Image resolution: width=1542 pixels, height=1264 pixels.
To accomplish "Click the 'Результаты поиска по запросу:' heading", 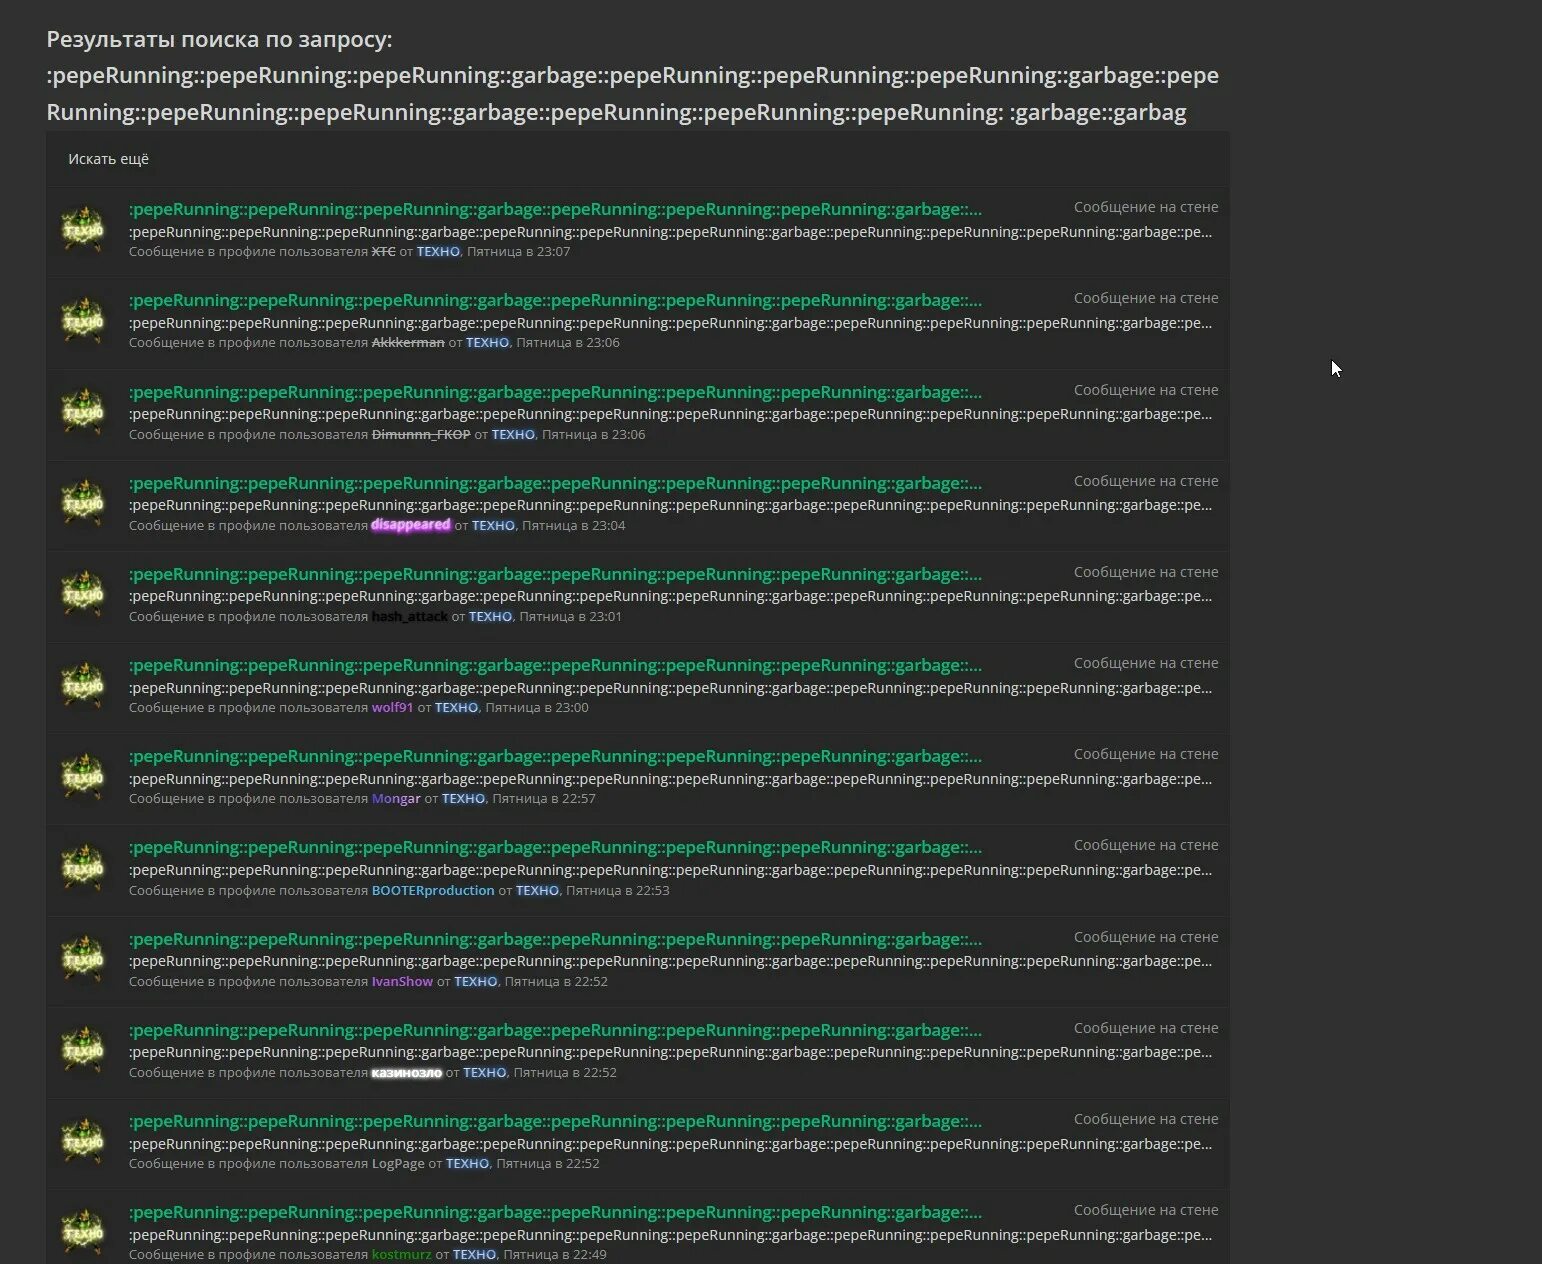I will (x=220, y=40).
